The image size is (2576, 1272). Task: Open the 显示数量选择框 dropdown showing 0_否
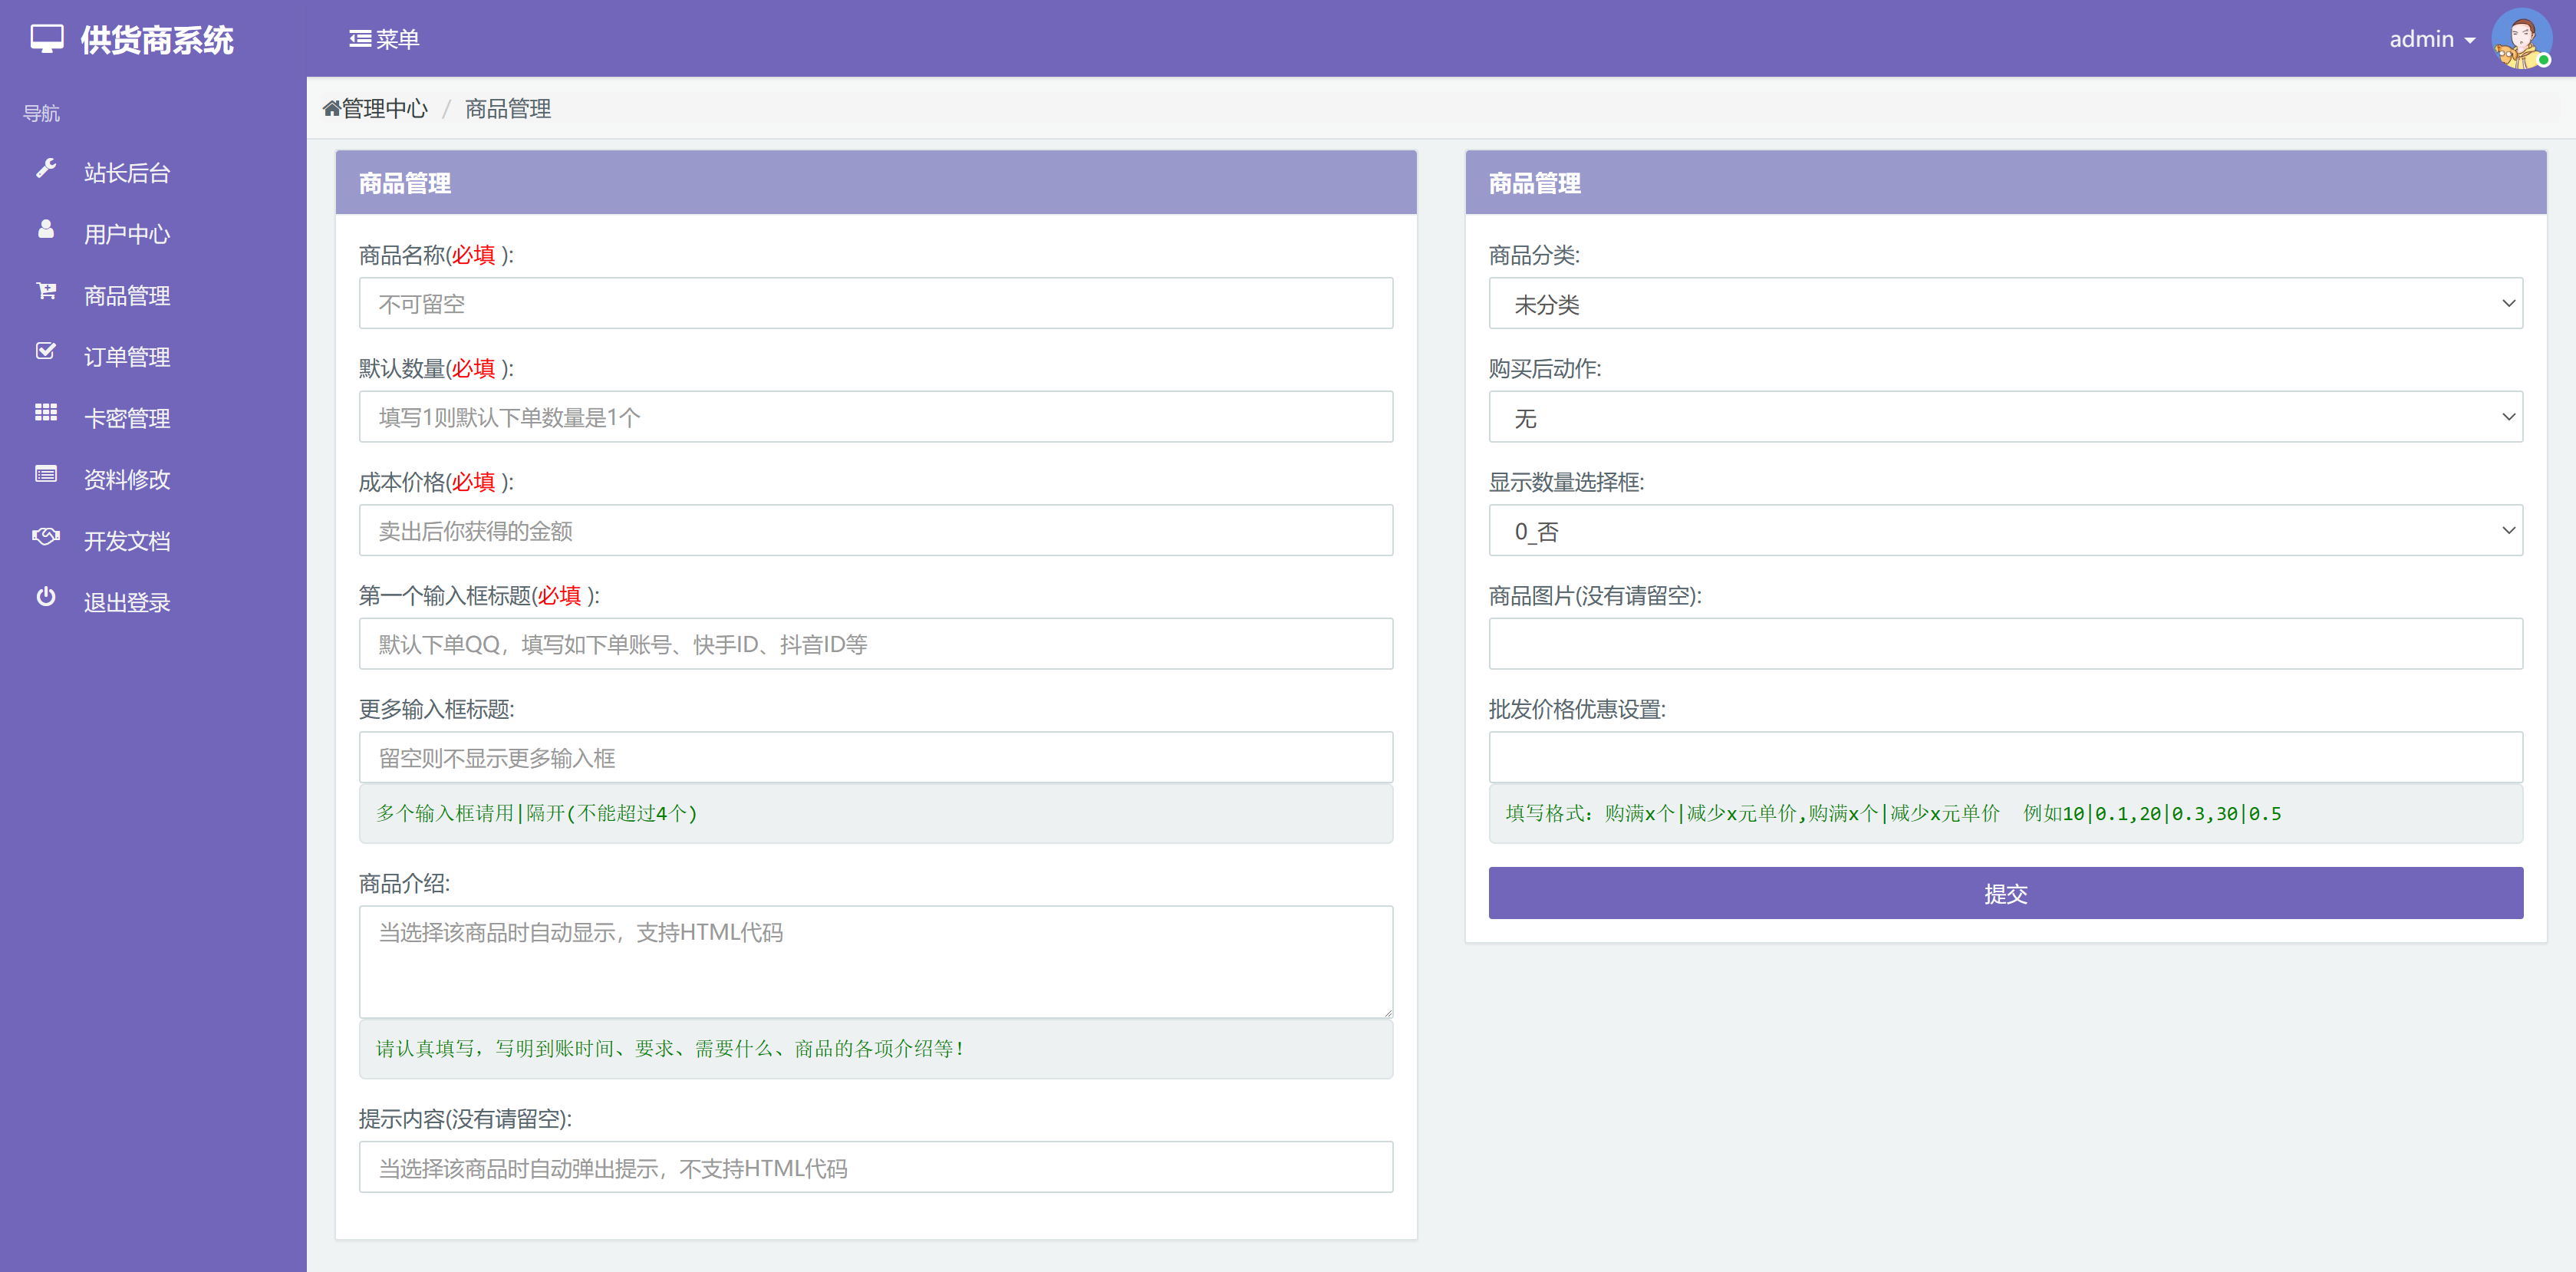(x=2005, y=531)
